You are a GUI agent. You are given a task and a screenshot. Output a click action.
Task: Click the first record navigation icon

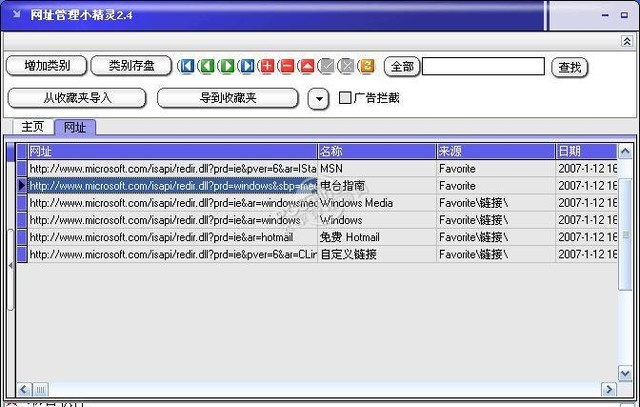[x=186, y=67]
